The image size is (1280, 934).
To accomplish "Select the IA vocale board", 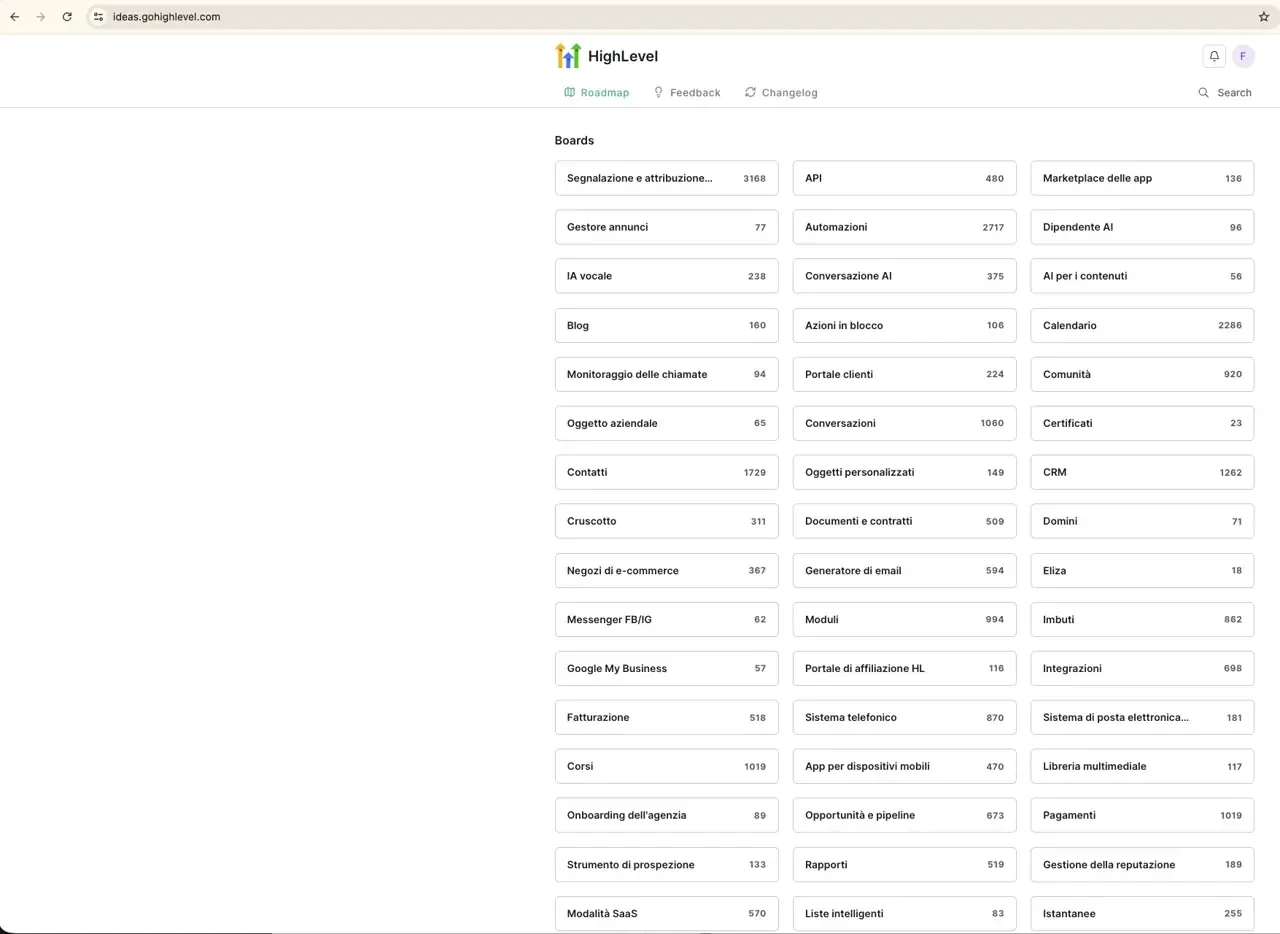I will tap(666, 276).
